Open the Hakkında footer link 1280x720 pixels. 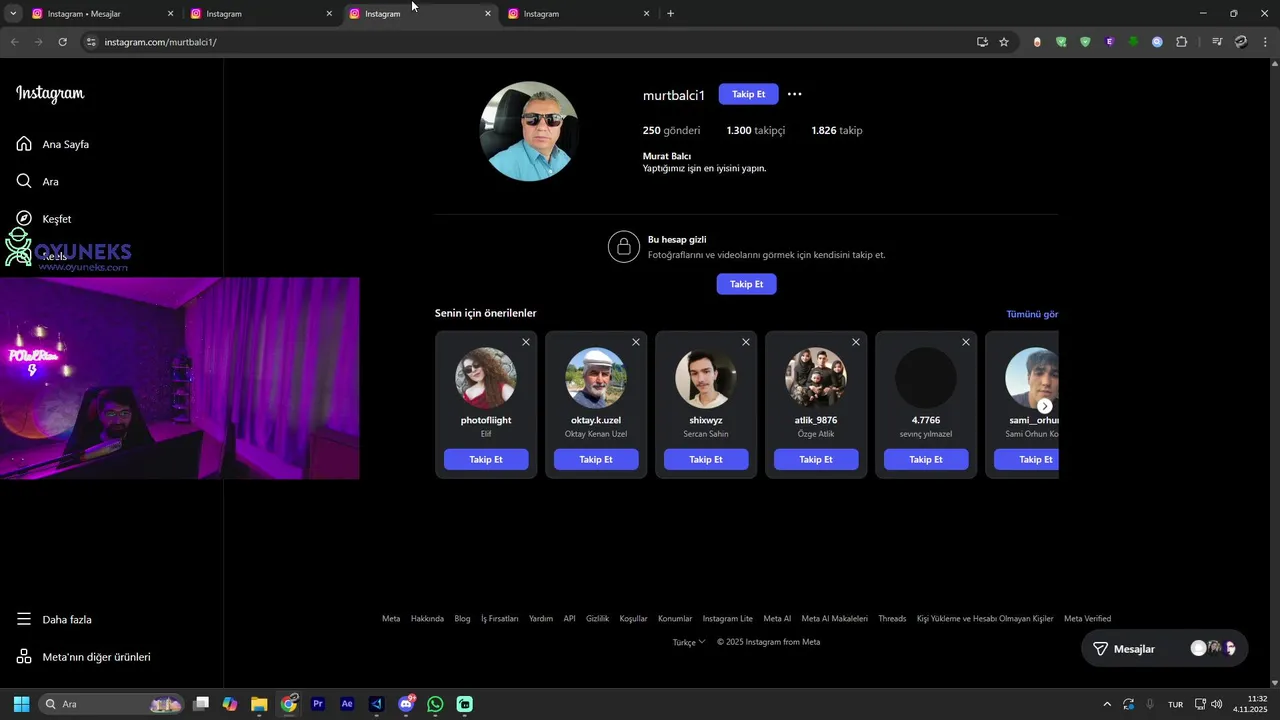[427, 619]
